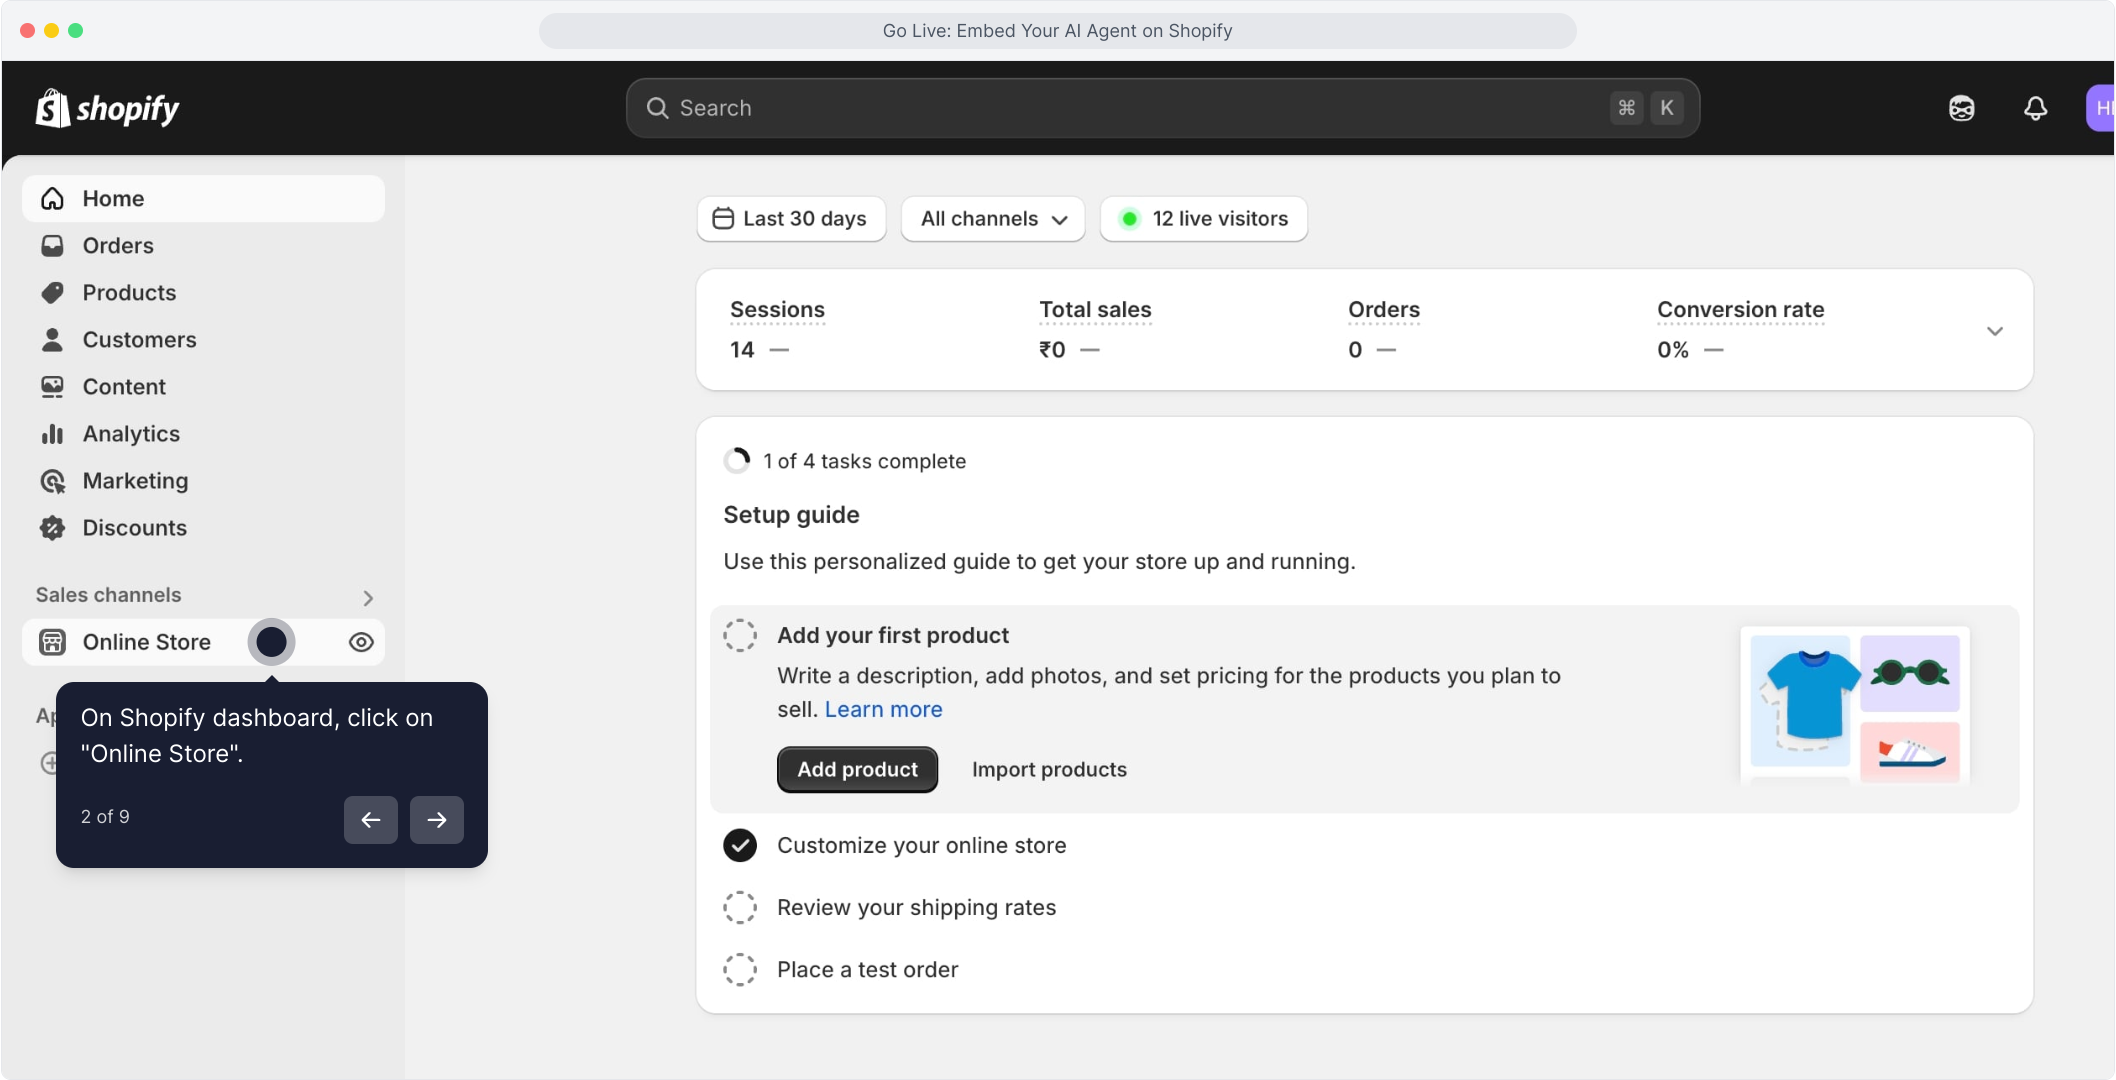This screenshot has width=2116, height=1080.
Task: Check the 'Place a test order' circle
Action: [740, 969]
